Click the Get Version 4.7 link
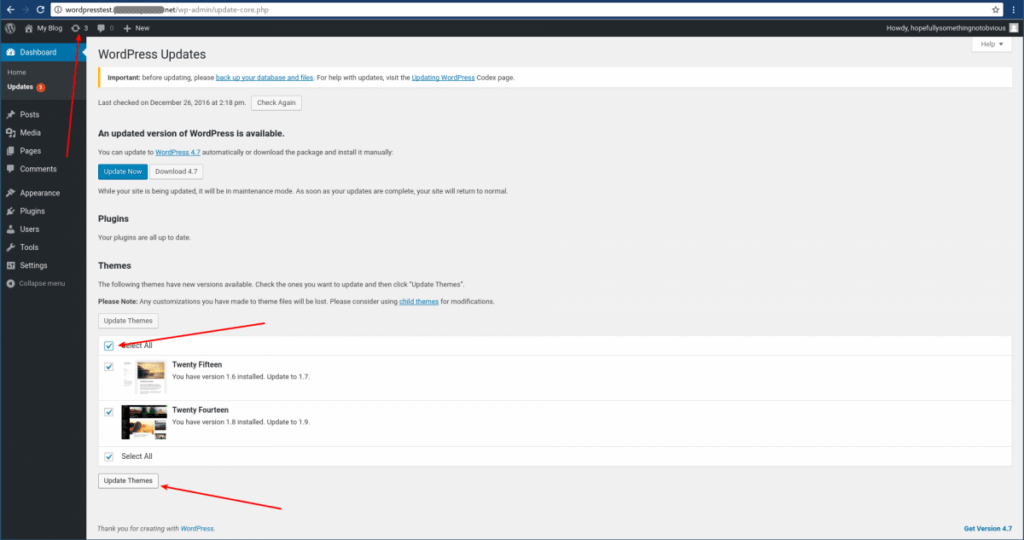This screenshot has height=540, width=1024. pyautogui.click(x=988, y=529)
